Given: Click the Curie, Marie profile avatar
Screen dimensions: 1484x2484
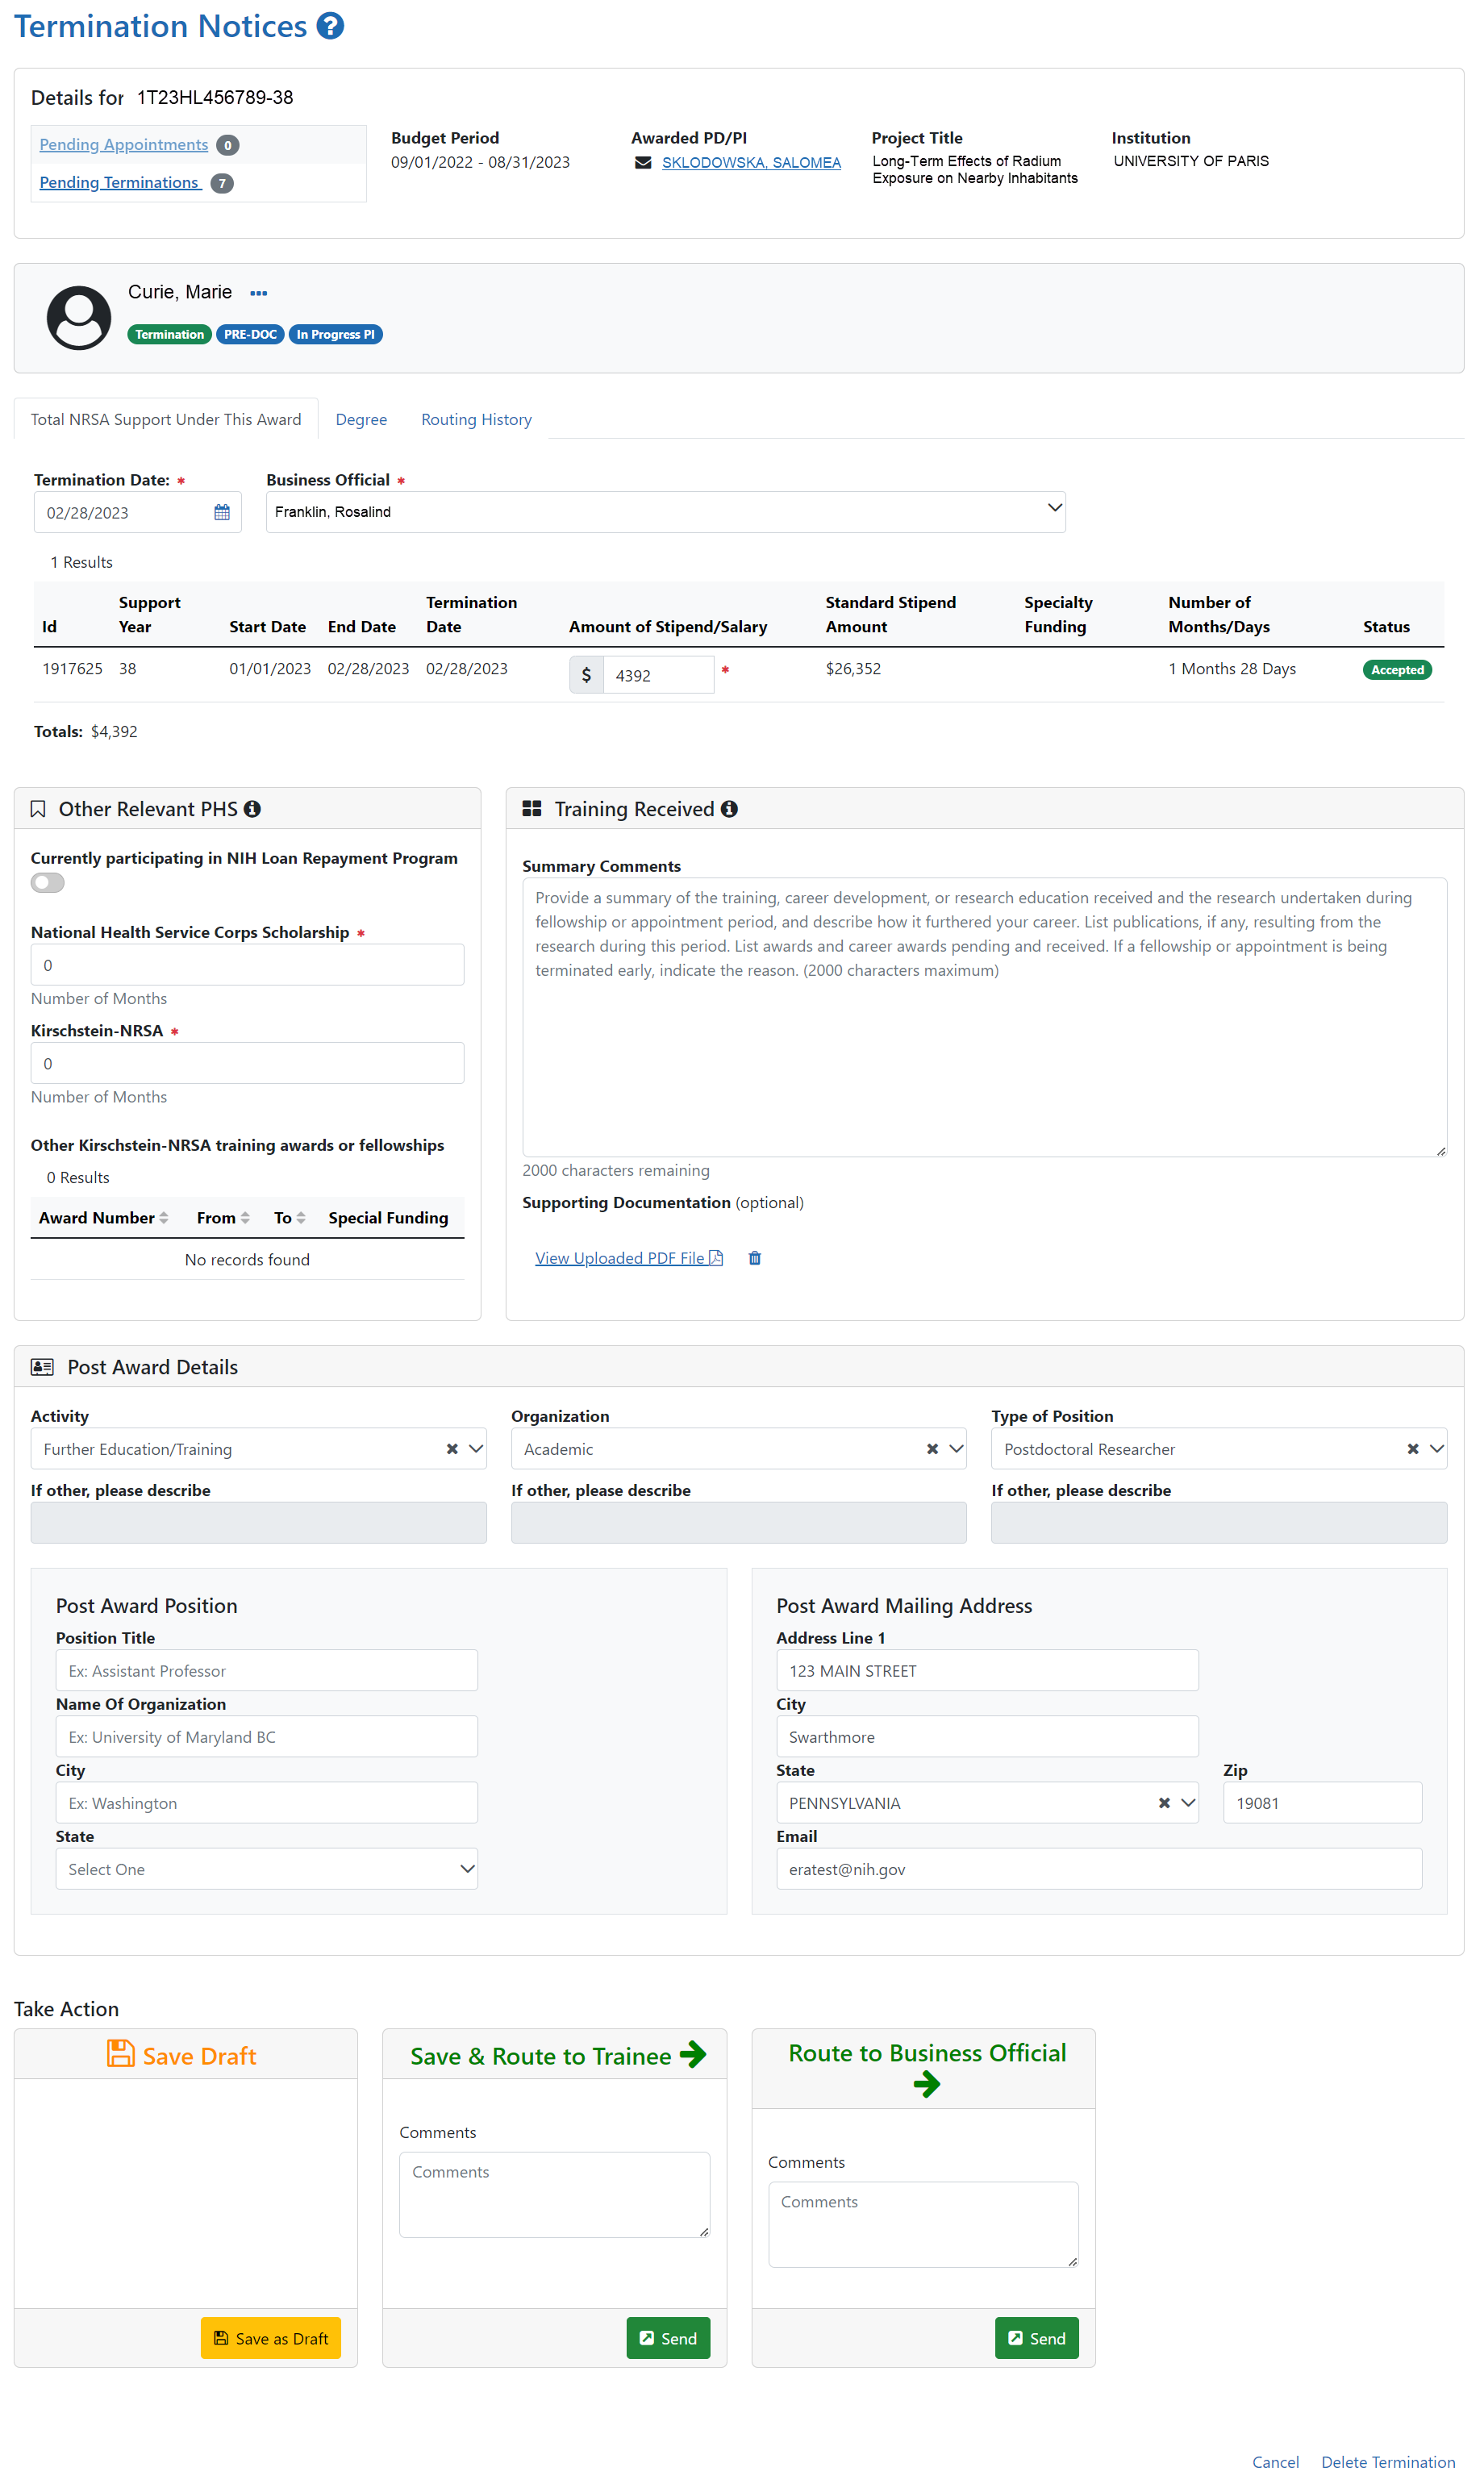Looking at the screenshot, I should point(79,318).
